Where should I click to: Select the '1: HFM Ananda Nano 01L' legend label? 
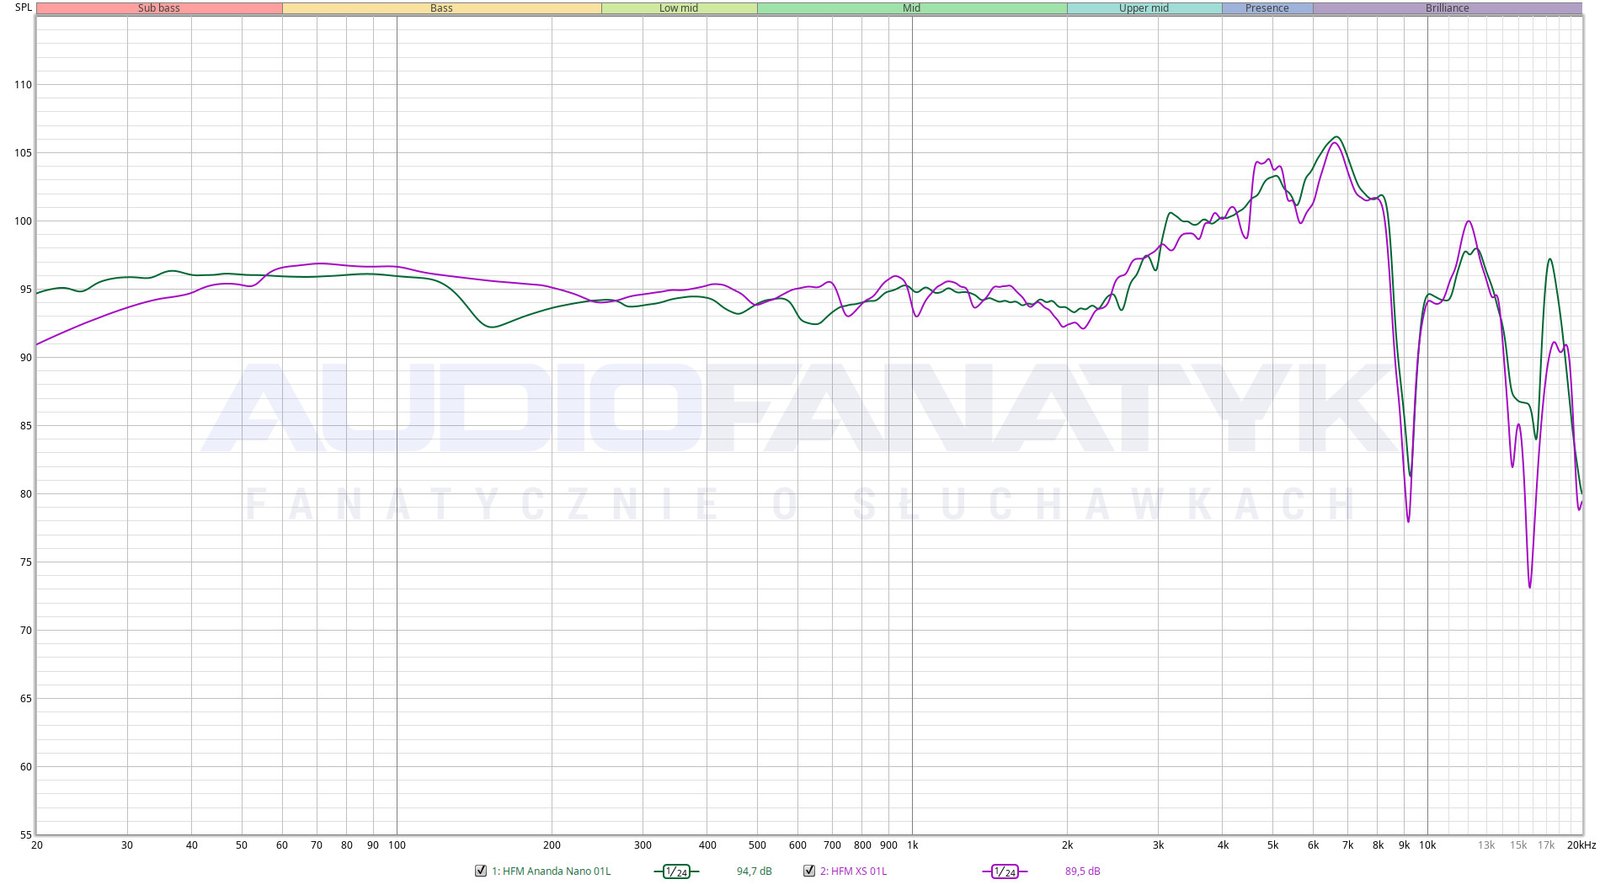550,871
